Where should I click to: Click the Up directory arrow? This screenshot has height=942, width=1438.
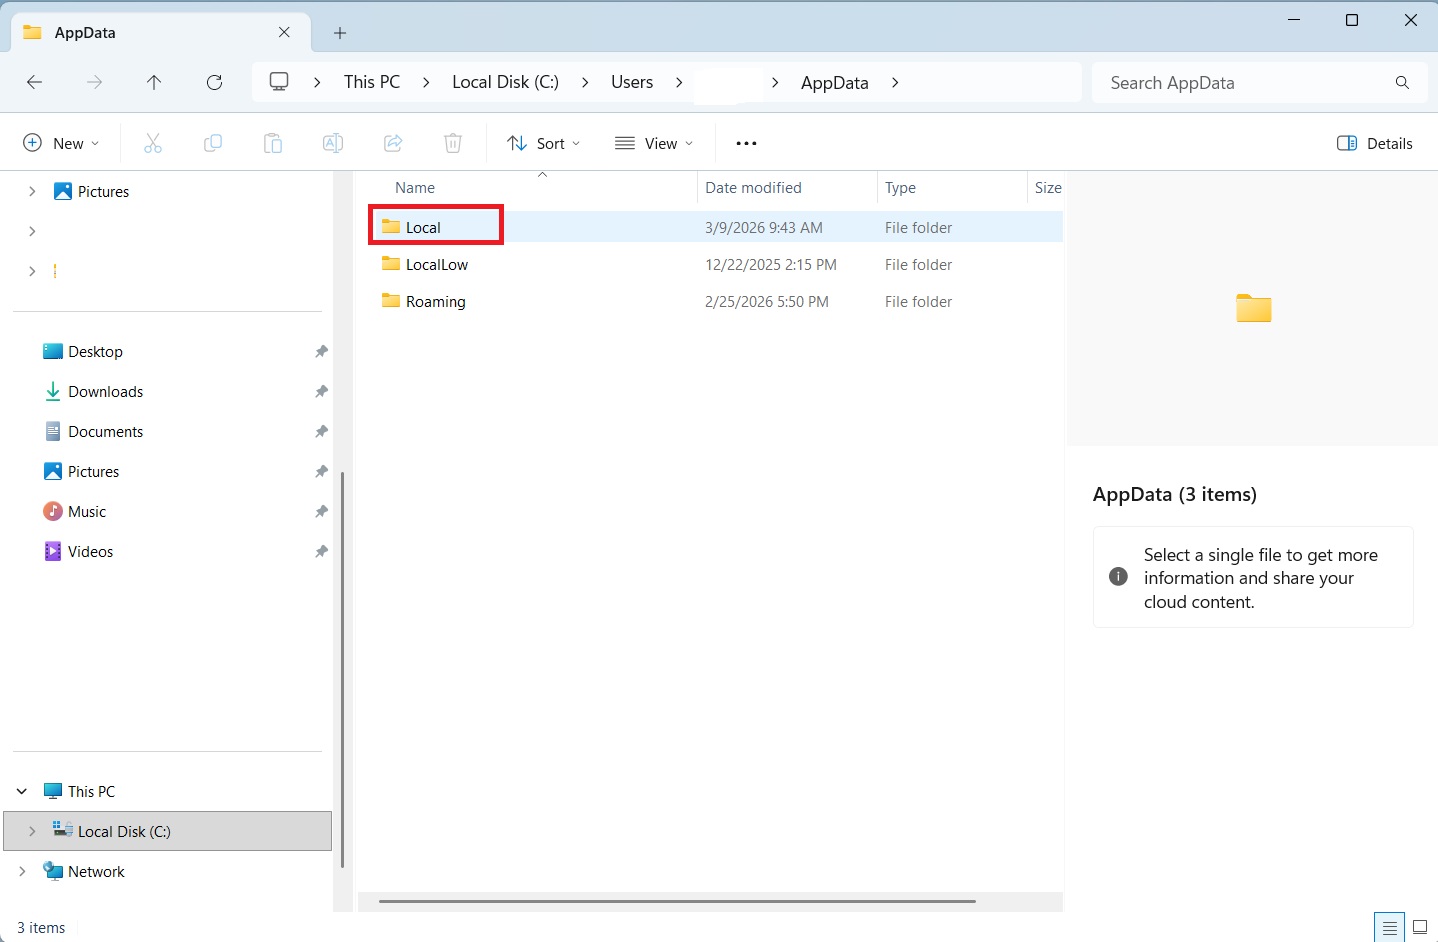tap(154, 83)
